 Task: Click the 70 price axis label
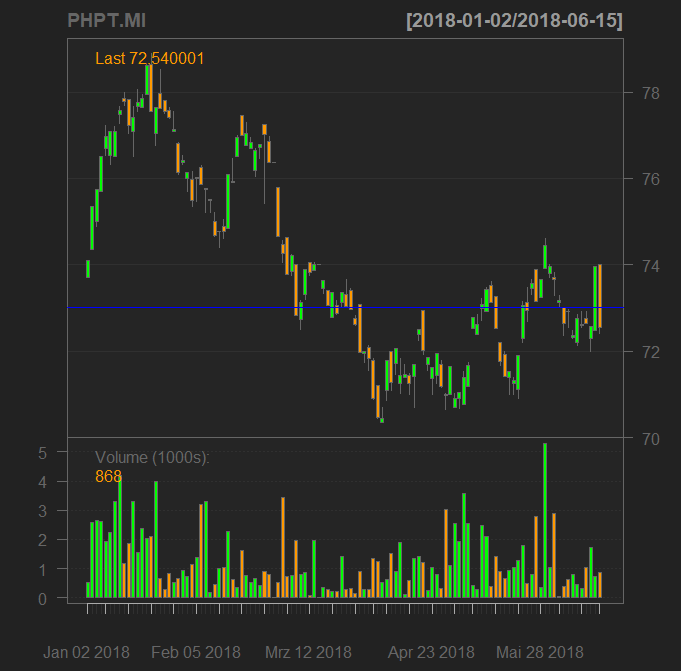coord(649,438)
